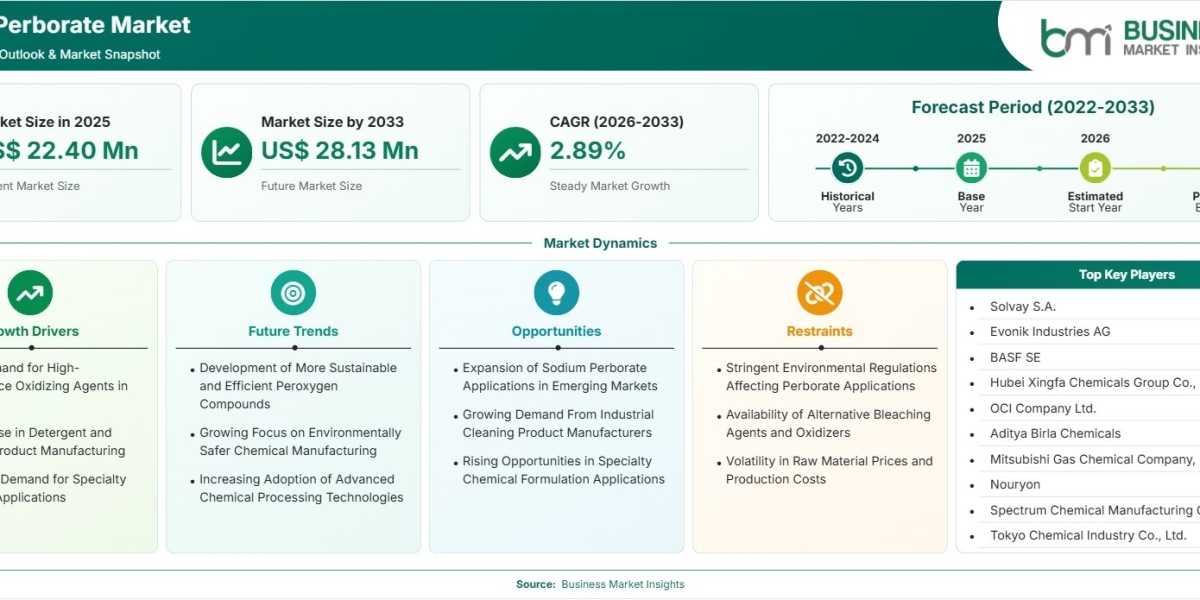Select 'Hubei Xingfa Chemicals Group Co.' entry
This screenshot has height=600, width=1200.
coord(1094,383)
